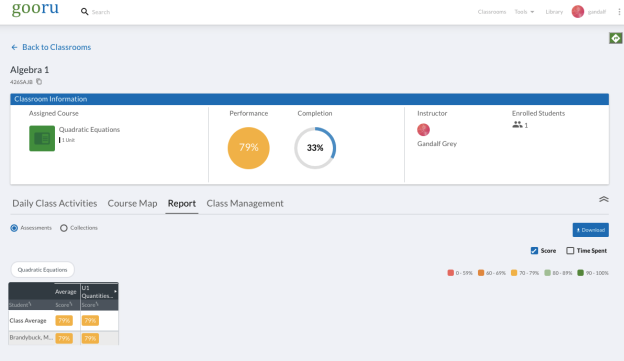Click the Gandalf Grey instructor name
624x361 pixels.
[437, 144]
